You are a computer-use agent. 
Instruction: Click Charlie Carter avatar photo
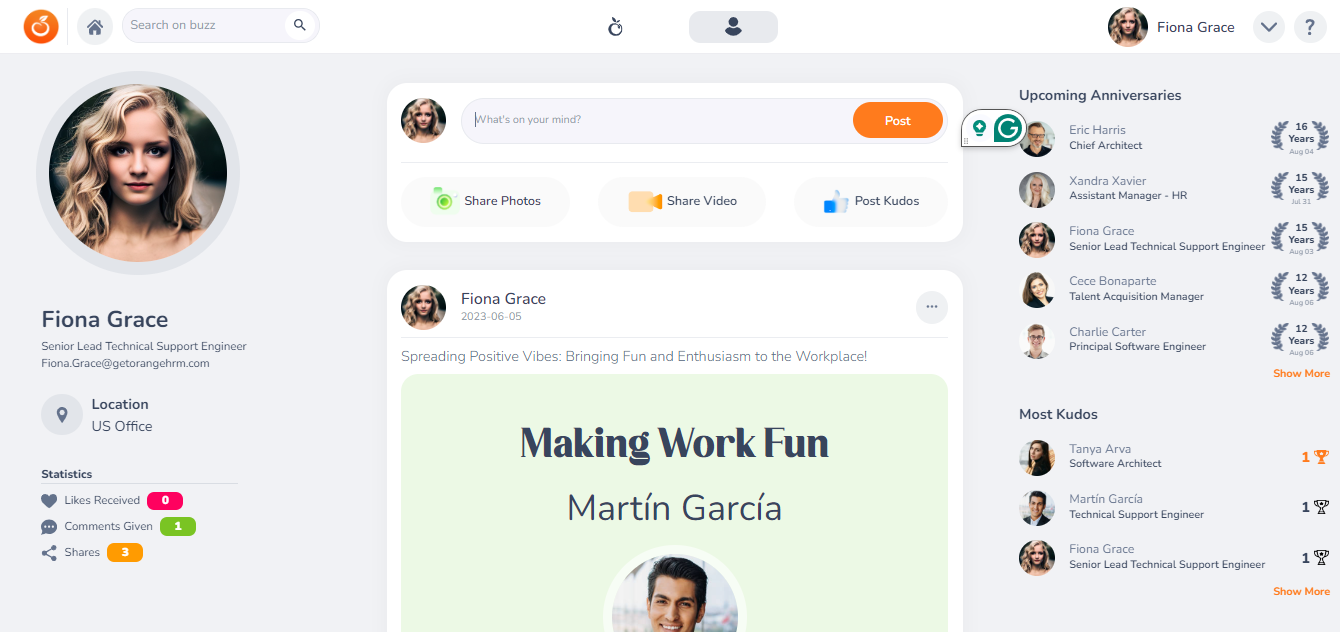(1037, 340)
